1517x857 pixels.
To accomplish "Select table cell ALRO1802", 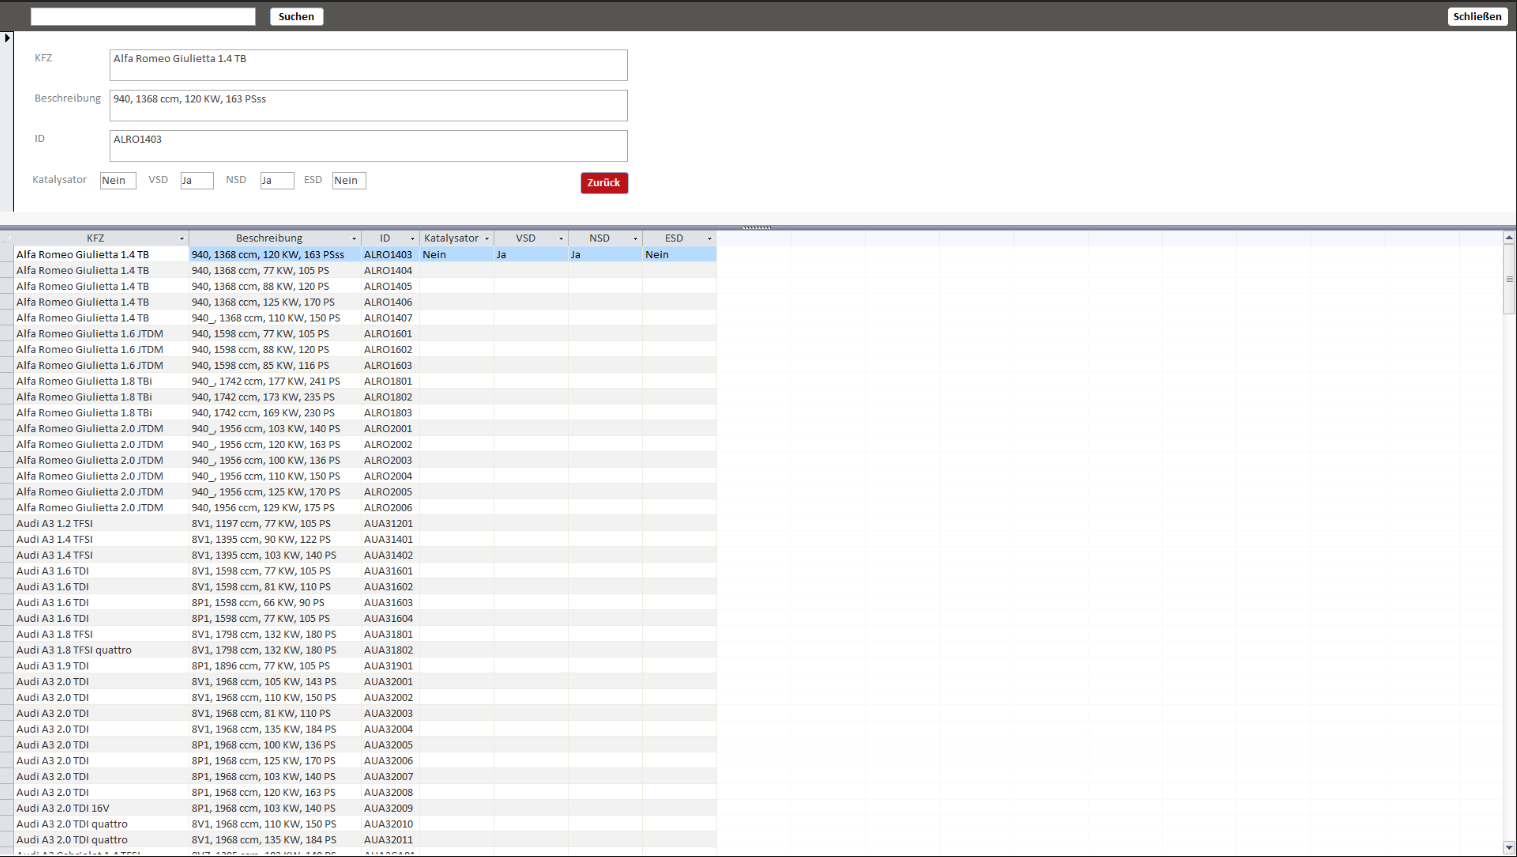I will [x=390, y=397].
